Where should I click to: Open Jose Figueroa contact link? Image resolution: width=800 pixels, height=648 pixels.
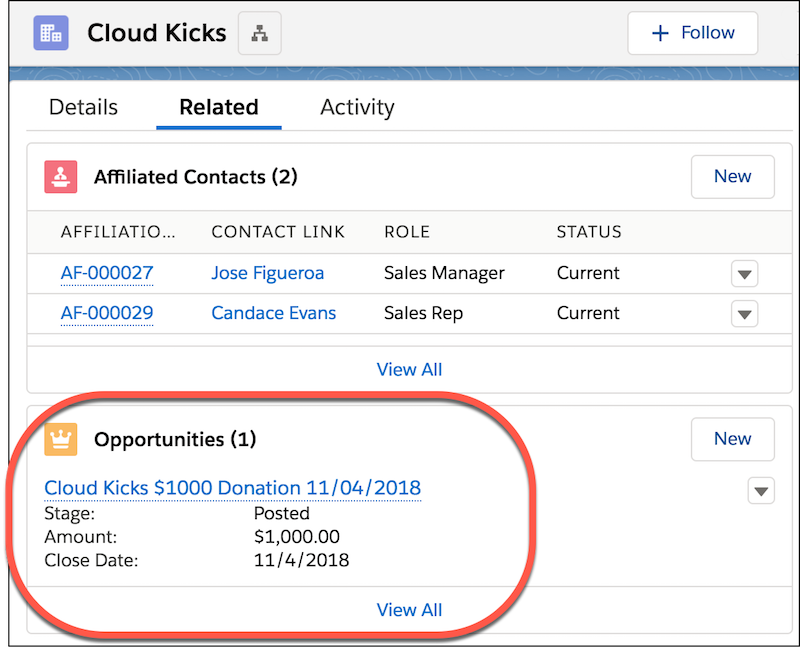pos(268,273)
